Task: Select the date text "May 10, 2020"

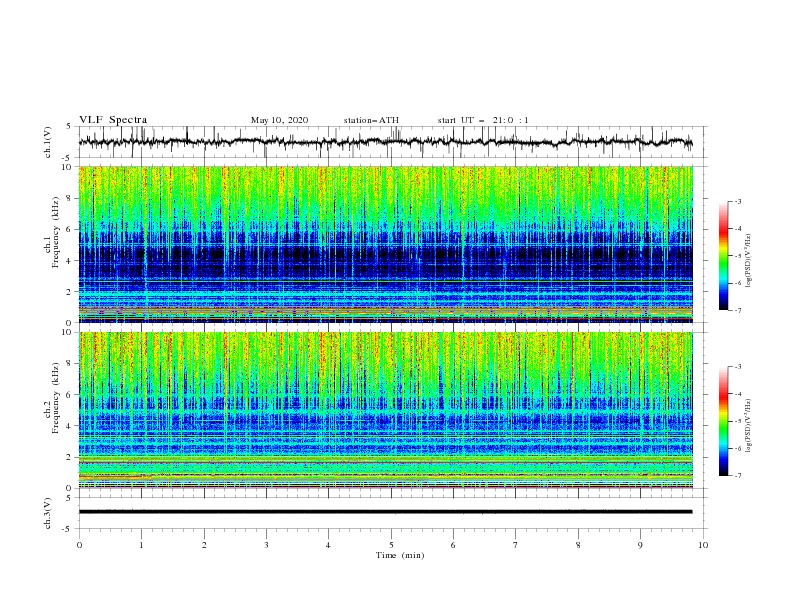Action: [279, 120]
